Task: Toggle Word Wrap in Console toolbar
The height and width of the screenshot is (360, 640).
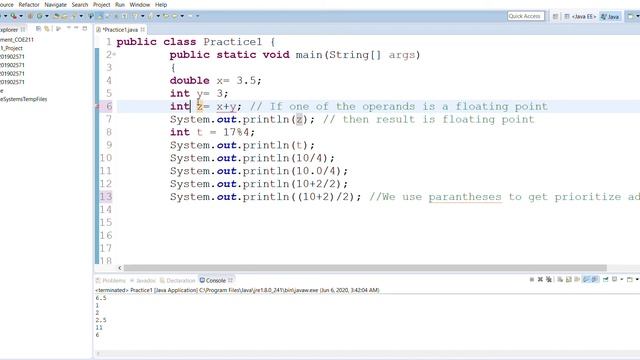Action: tap(577, 280)
